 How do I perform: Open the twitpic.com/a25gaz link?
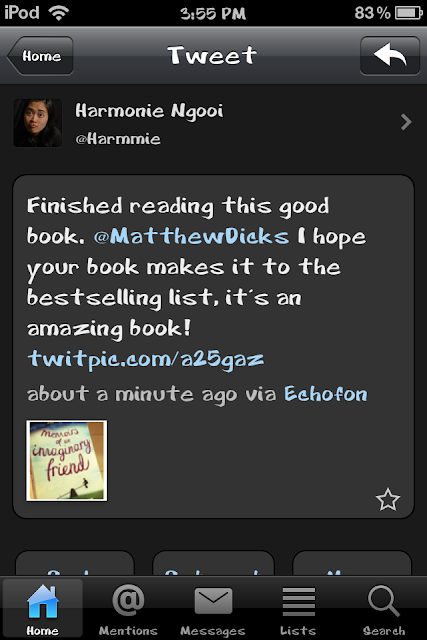coord(146,359)
